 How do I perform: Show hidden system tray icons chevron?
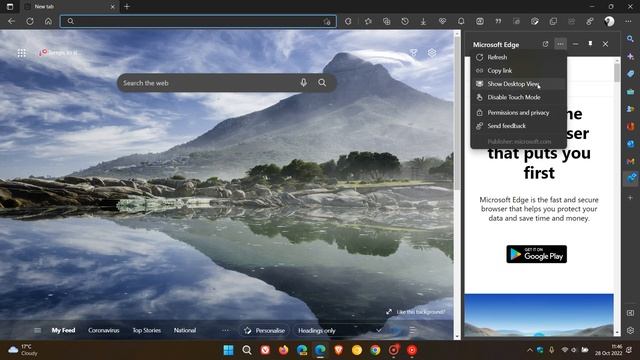point(530,350)
